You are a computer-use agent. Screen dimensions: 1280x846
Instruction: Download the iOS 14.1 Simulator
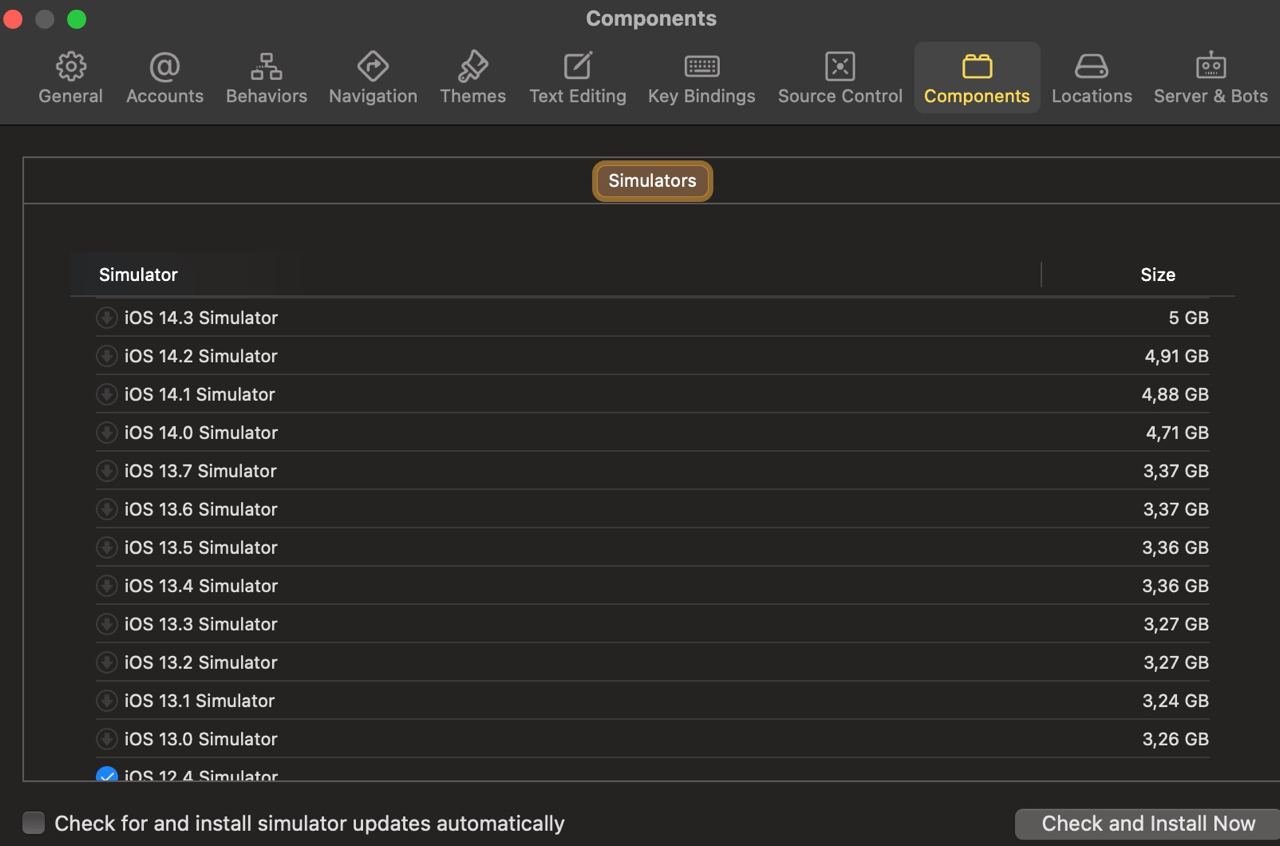pyautogui.click(x=106, y=394)
